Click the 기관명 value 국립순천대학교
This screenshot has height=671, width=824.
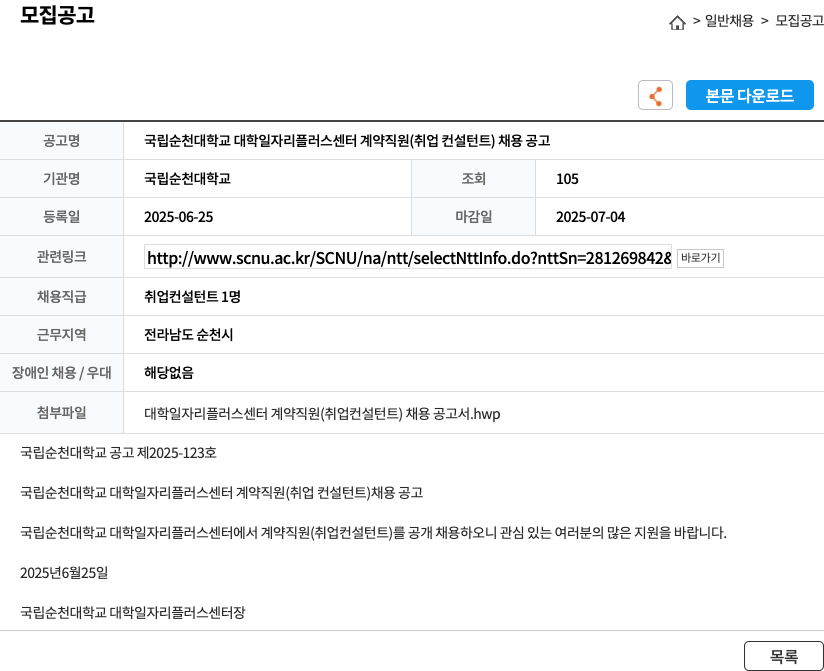tap(188, 179)
